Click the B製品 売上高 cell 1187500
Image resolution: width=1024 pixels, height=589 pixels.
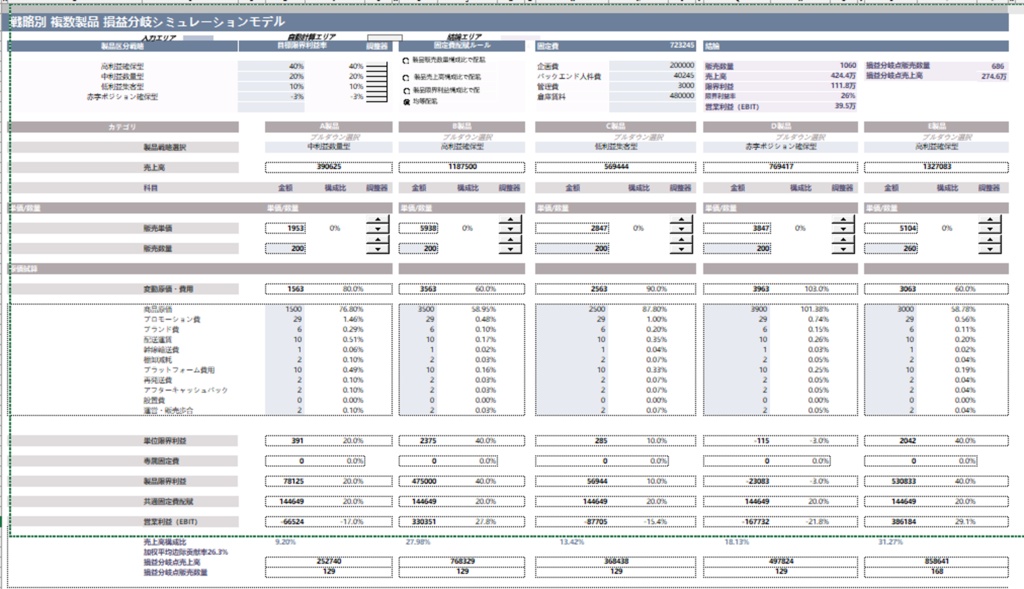tap(462, 167)
